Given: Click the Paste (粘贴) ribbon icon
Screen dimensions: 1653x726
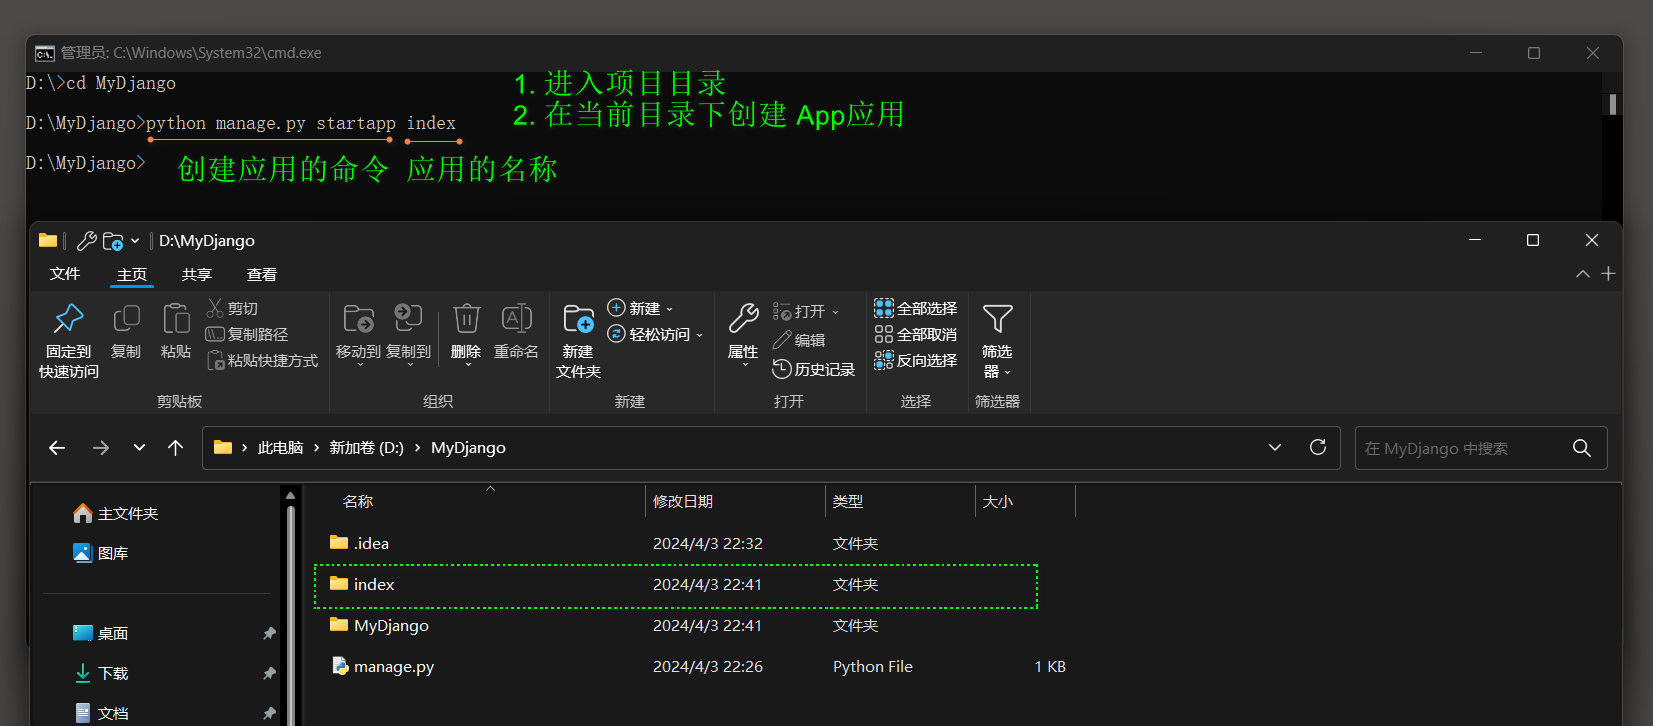Looking at the screenshot, I should pos(176,319).
